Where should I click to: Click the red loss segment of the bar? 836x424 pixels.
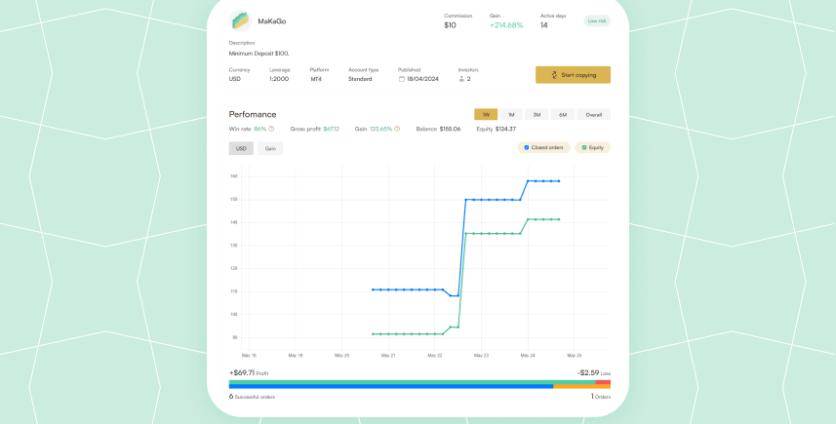(x=603, y=382)
